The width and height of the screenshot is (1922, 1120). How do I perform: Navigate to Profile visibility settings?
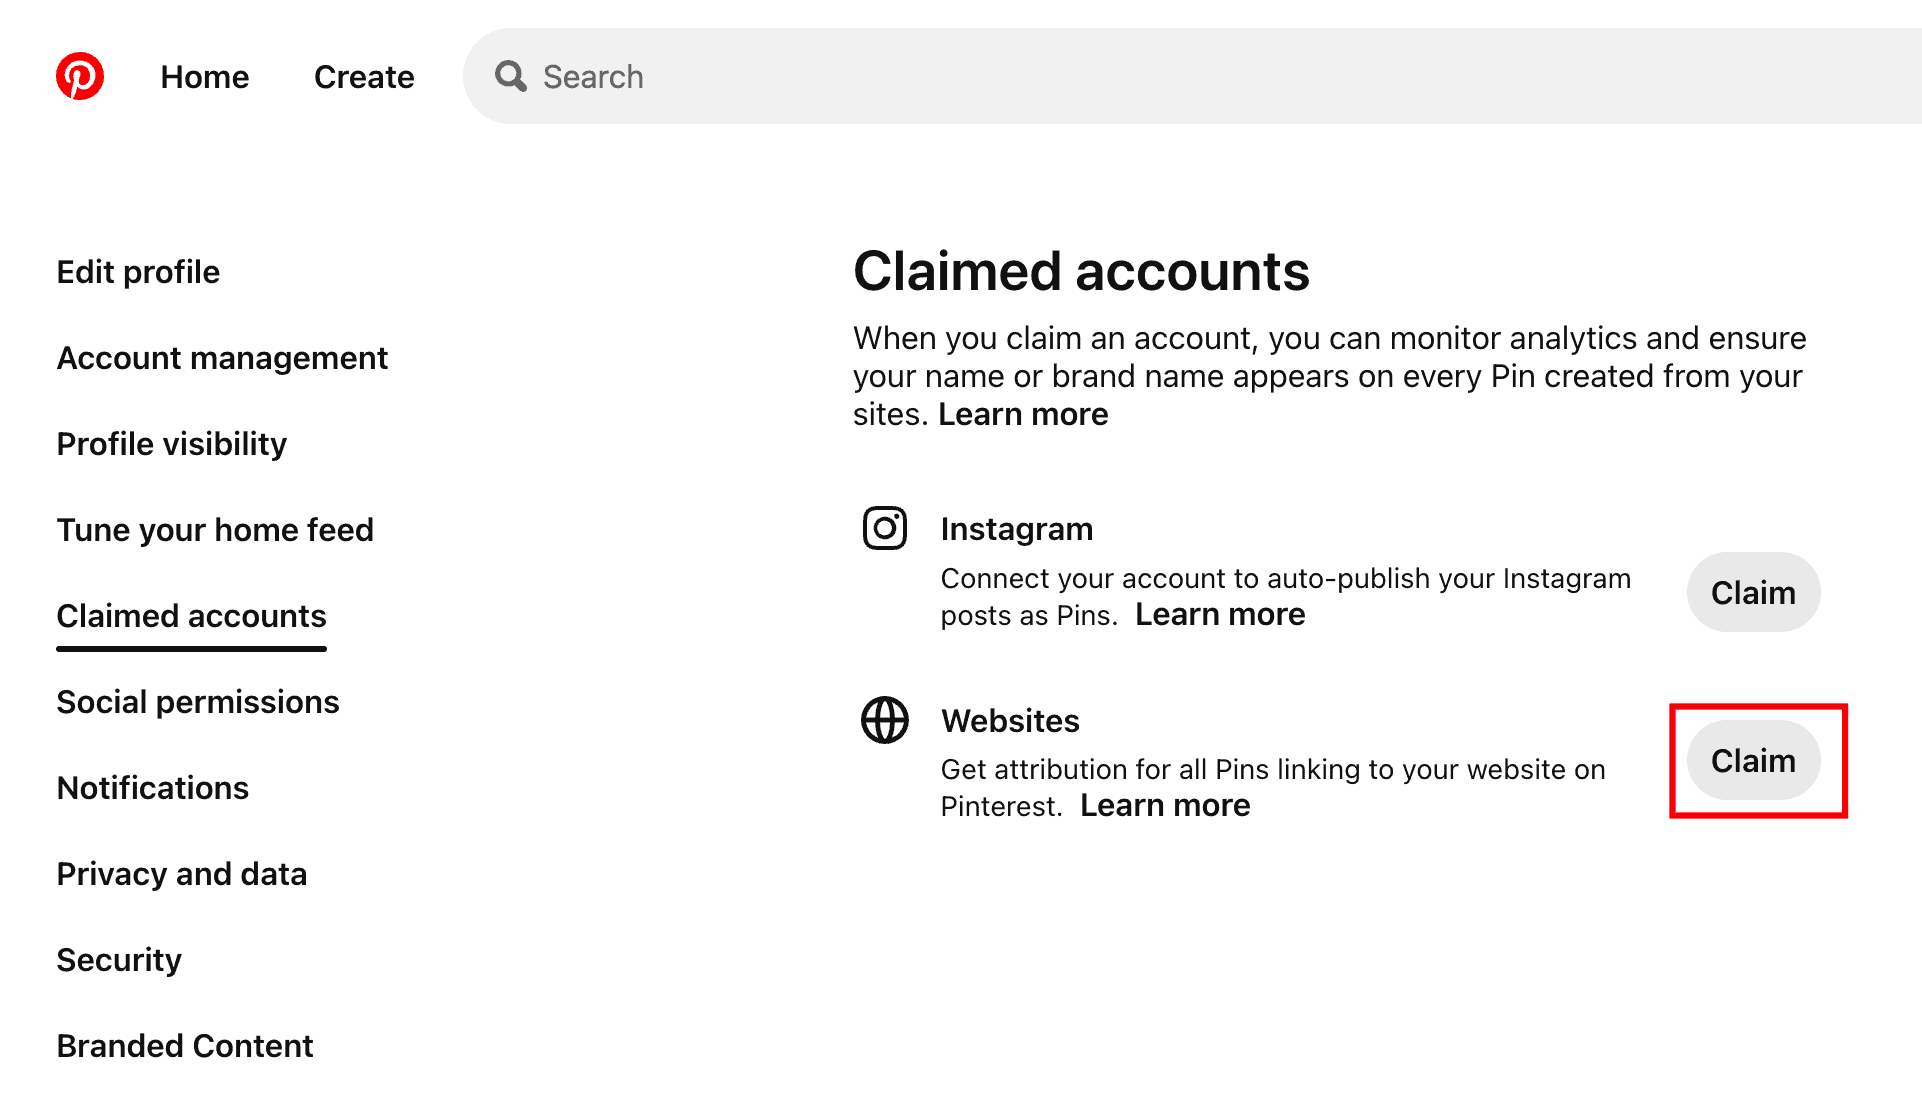[x=172, y=444]
